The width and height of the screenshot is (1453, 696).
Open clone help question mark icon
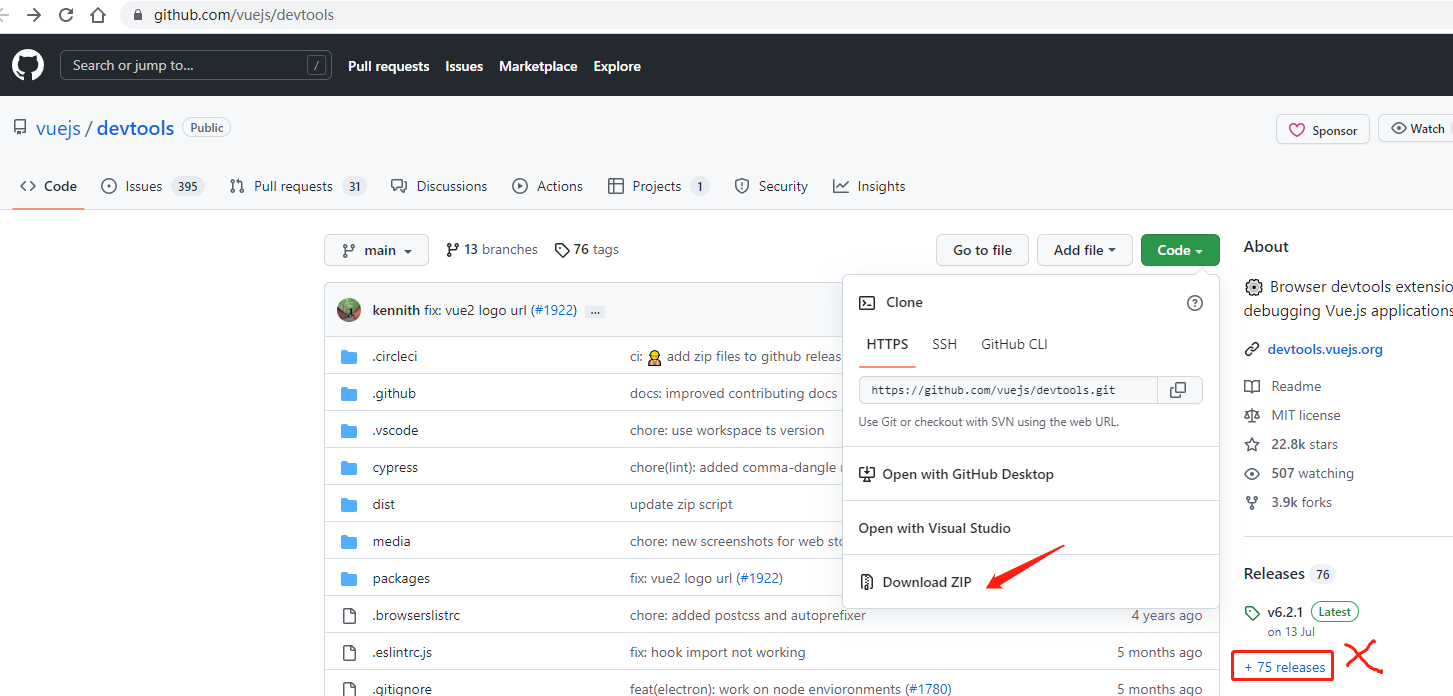tap(1194, 303)
